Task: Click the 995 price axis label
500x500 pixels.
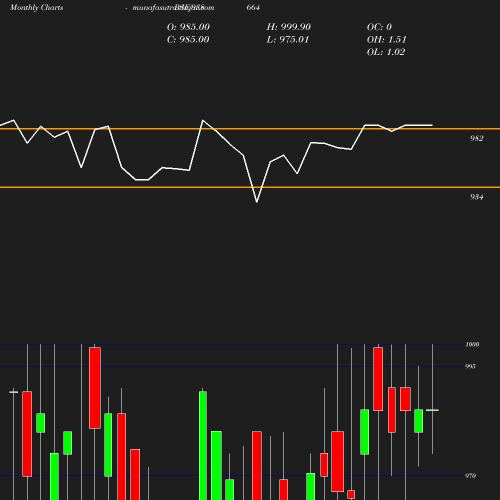Action: [470, 366]
